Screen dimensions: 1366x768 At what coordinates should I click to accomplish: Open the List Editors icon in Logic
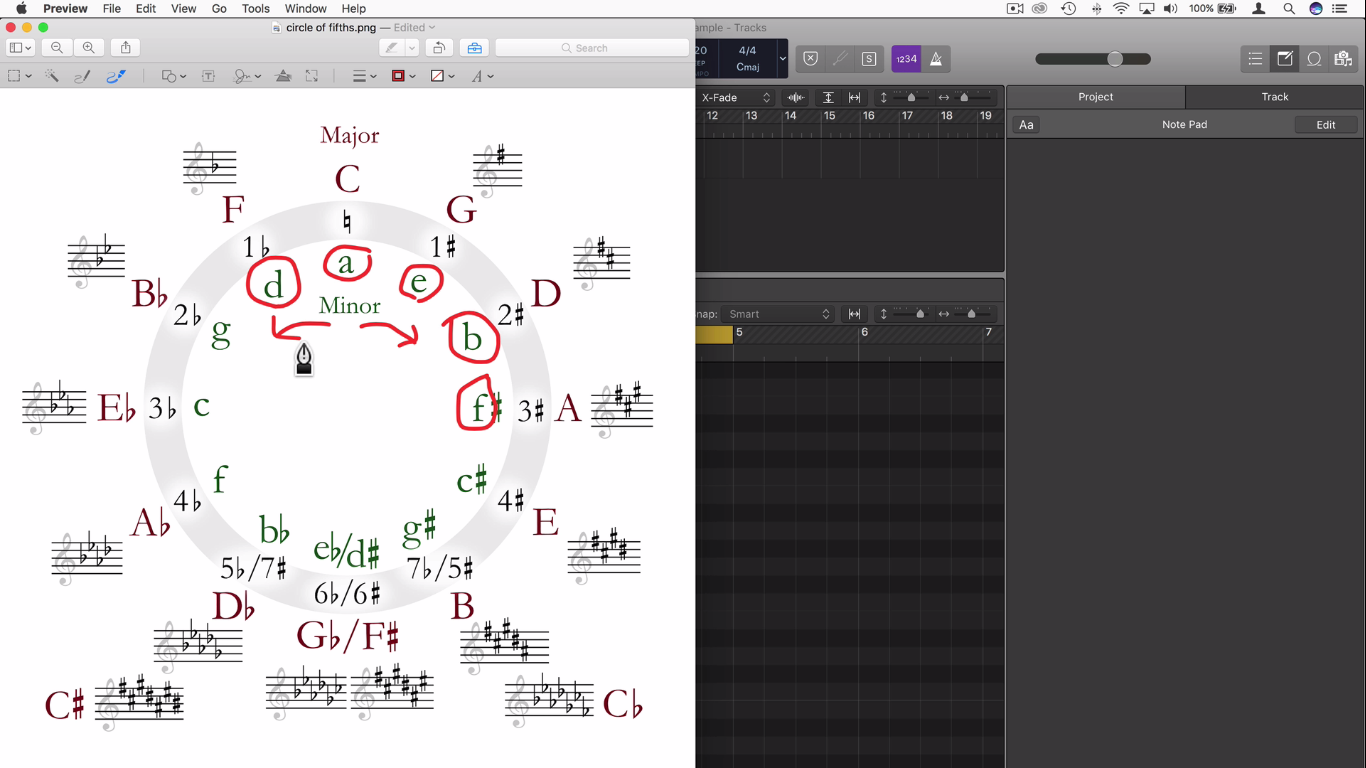point(1255,59)
